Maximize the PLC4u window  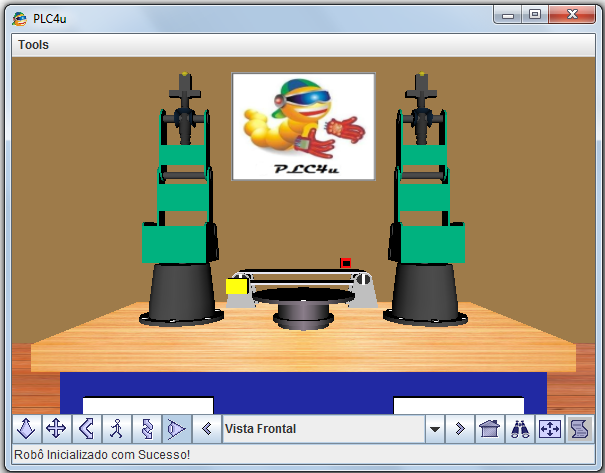click(535, 14)
